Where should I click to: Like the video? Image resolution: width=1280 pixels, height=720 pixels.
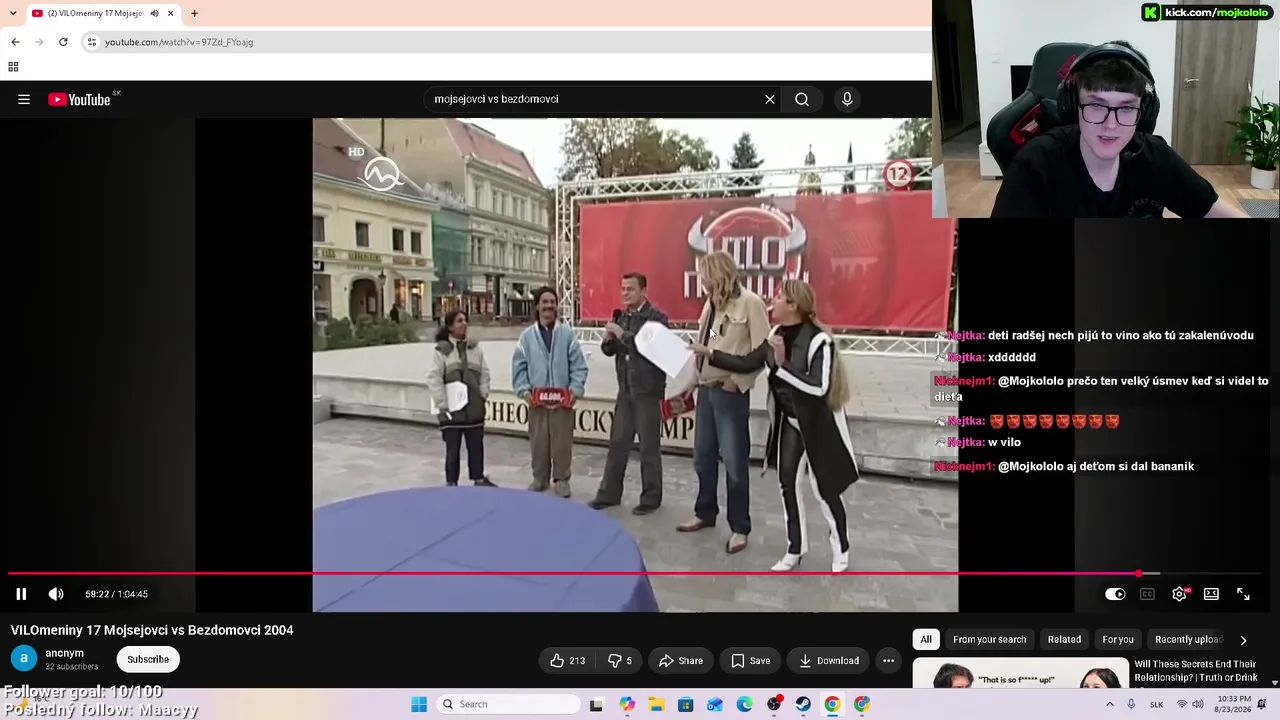coord(567,660)
